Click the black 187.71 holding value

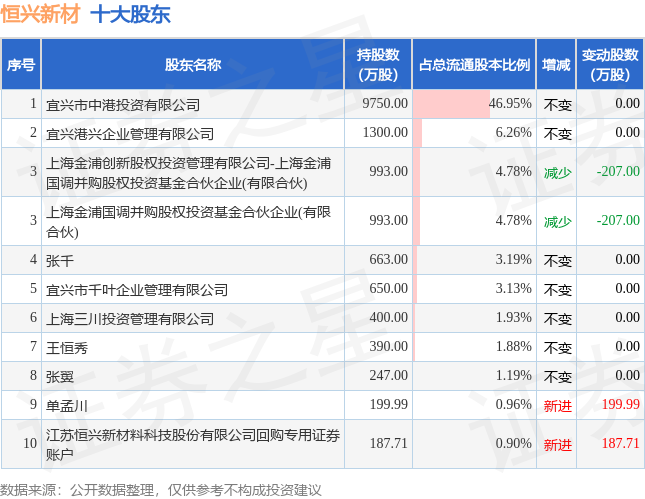coord(388,443)
